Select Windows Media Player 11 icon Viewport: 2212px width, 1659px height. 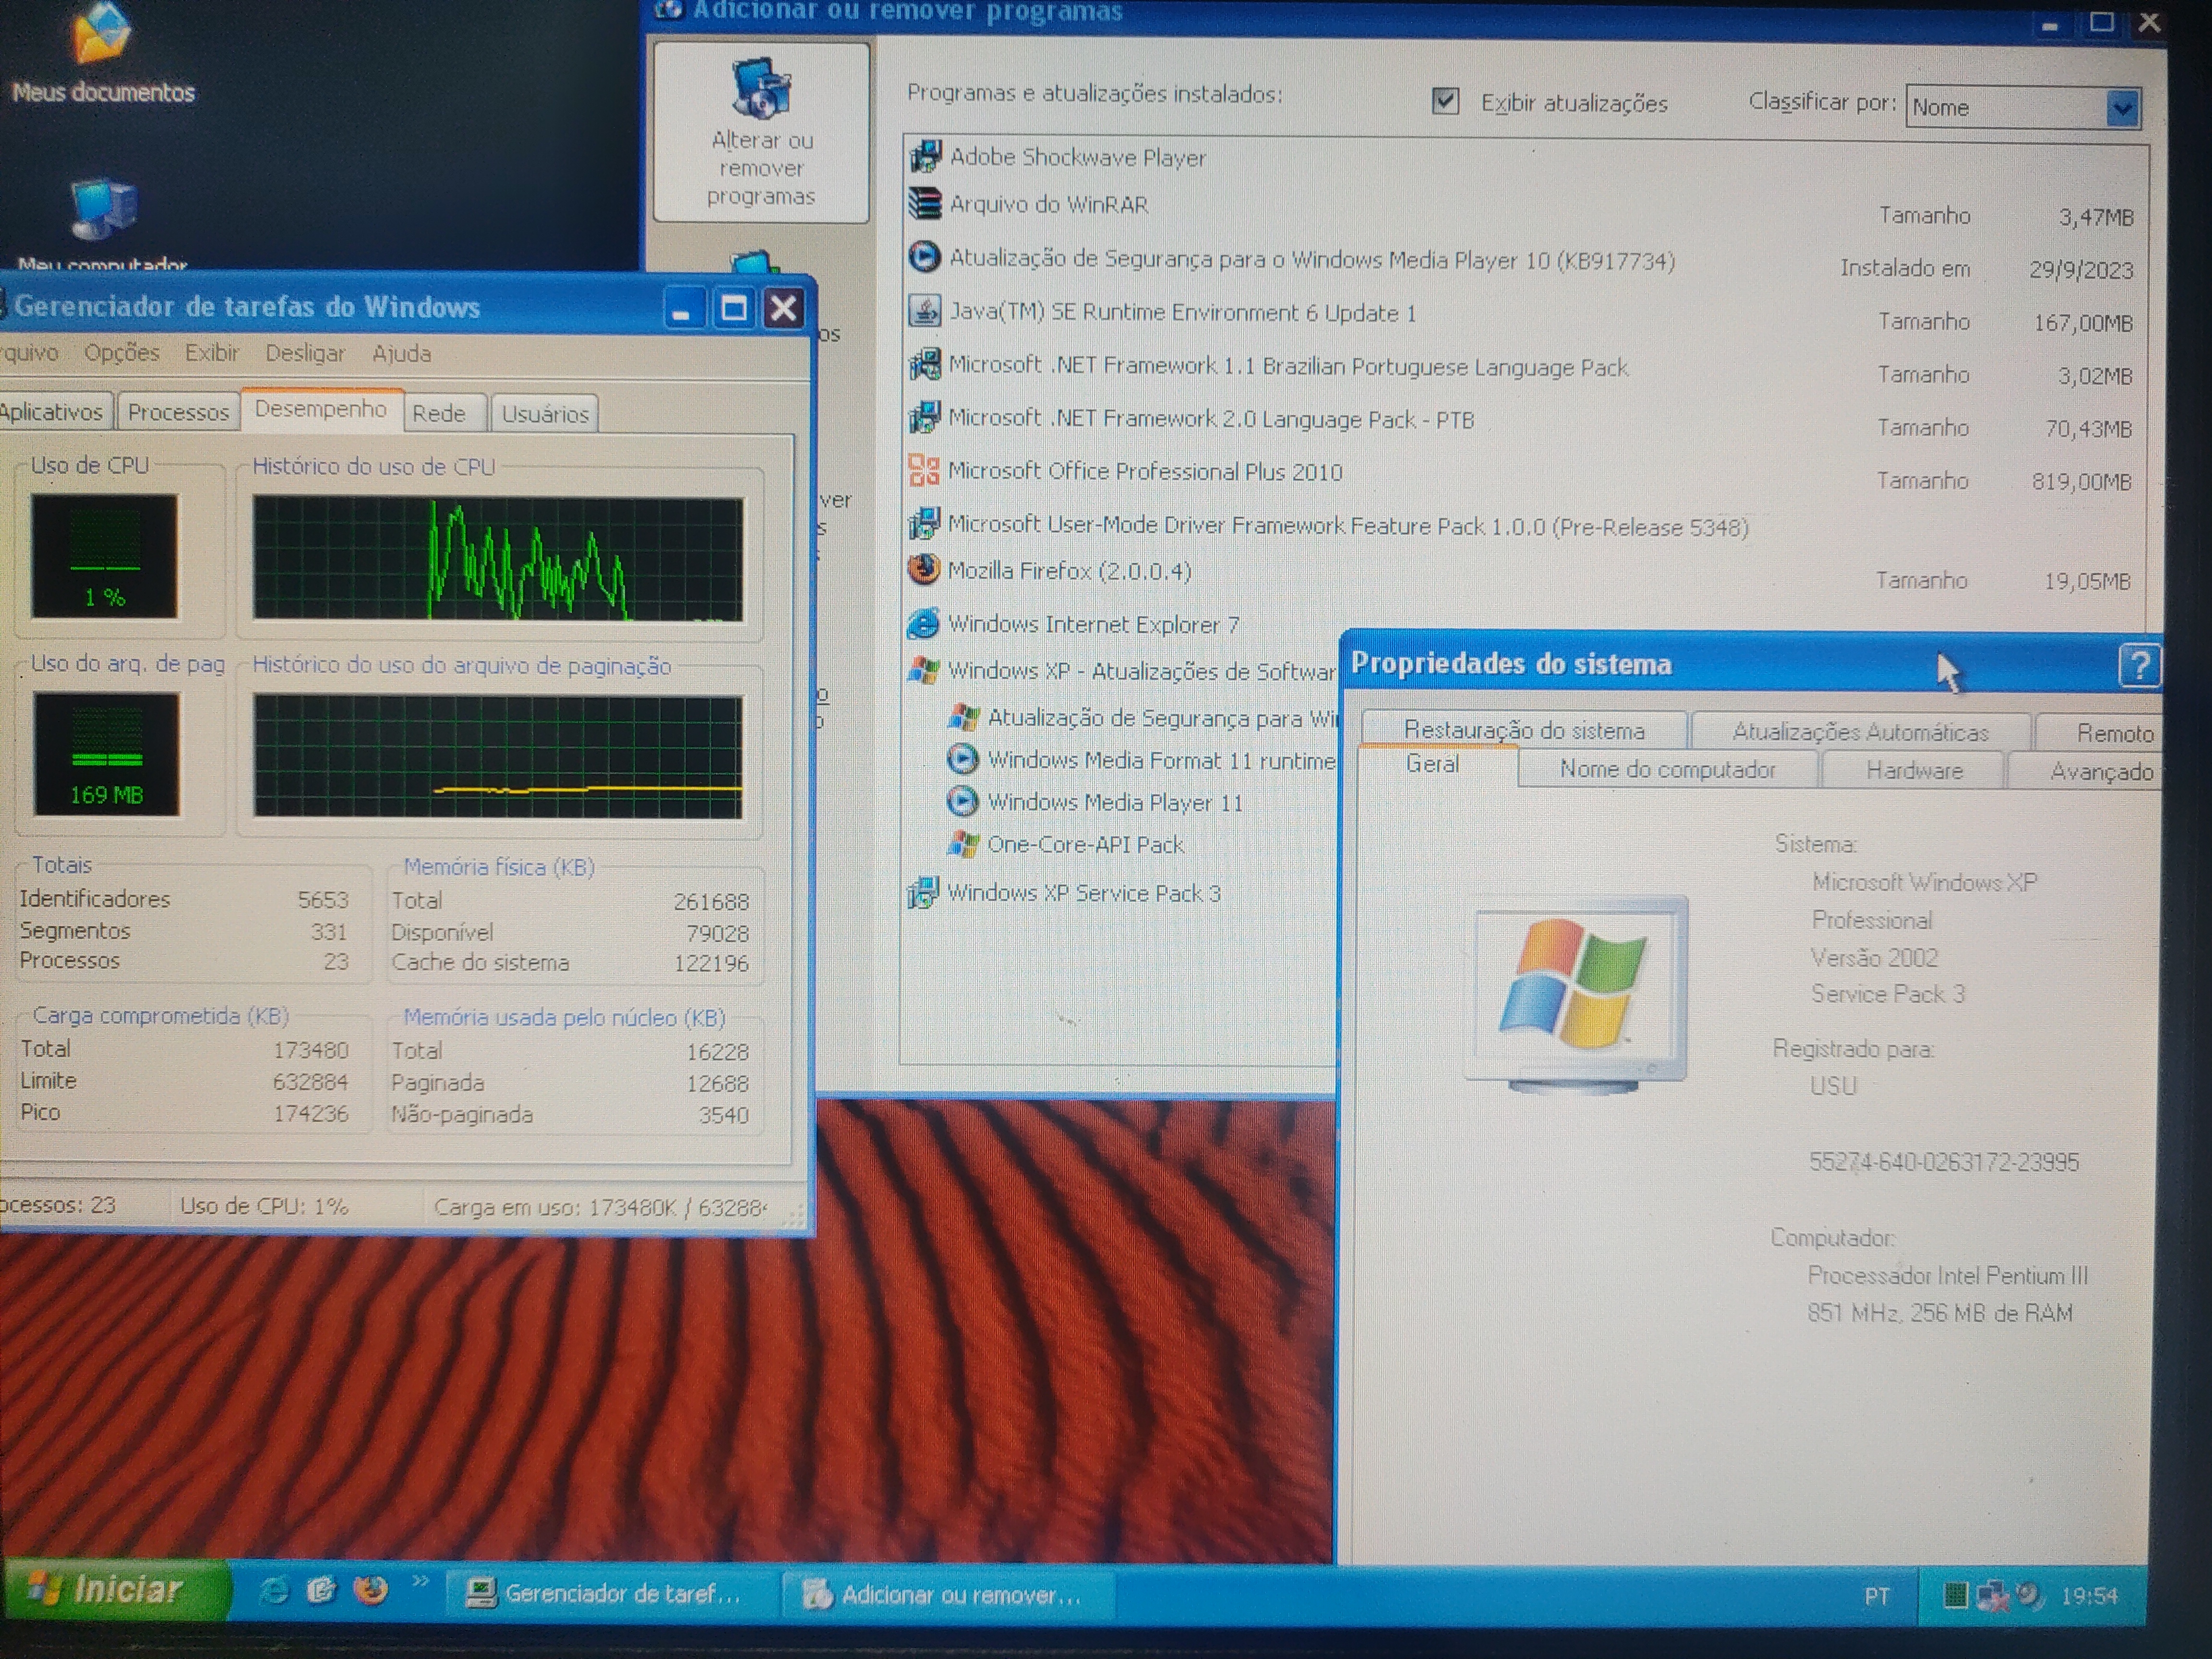pos(962,801)
